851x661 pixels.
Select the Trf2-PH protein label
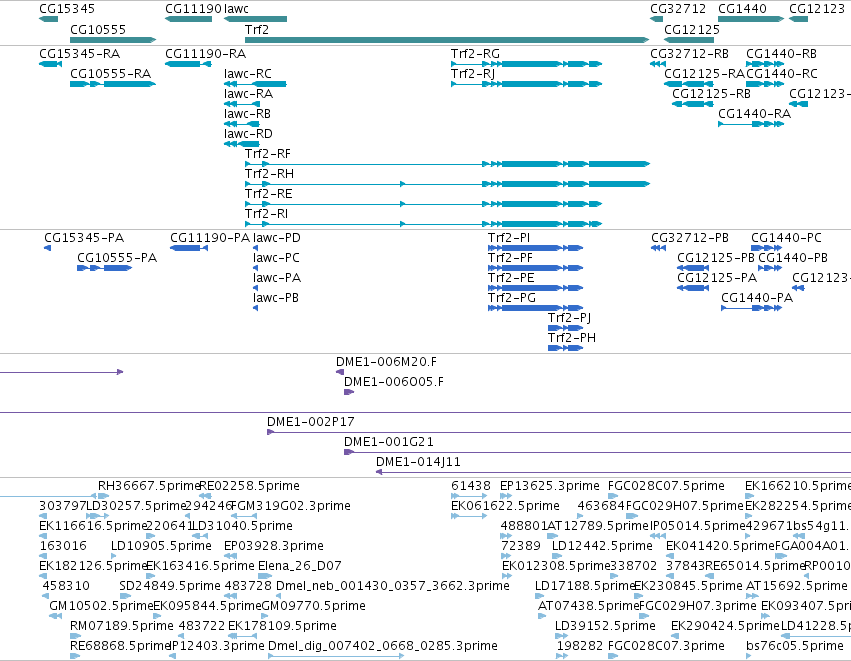tap(572, 338)
